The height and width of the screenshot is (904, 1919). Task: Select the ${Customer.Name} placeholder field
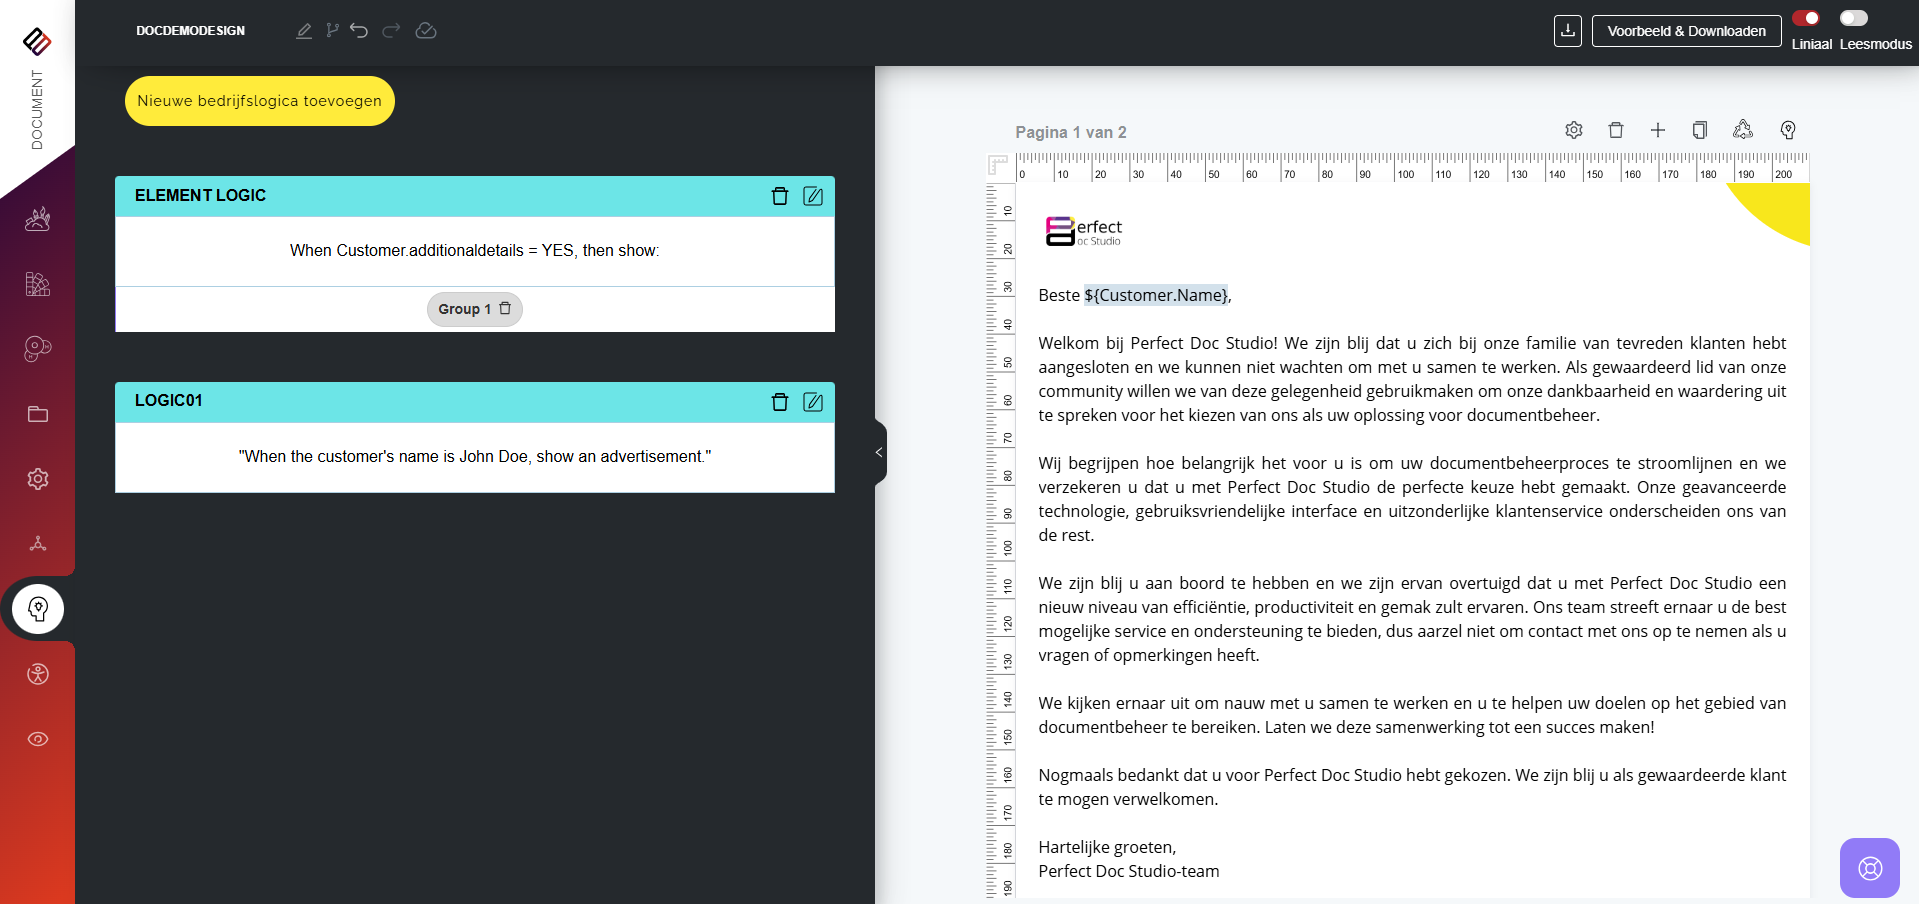1156,295
